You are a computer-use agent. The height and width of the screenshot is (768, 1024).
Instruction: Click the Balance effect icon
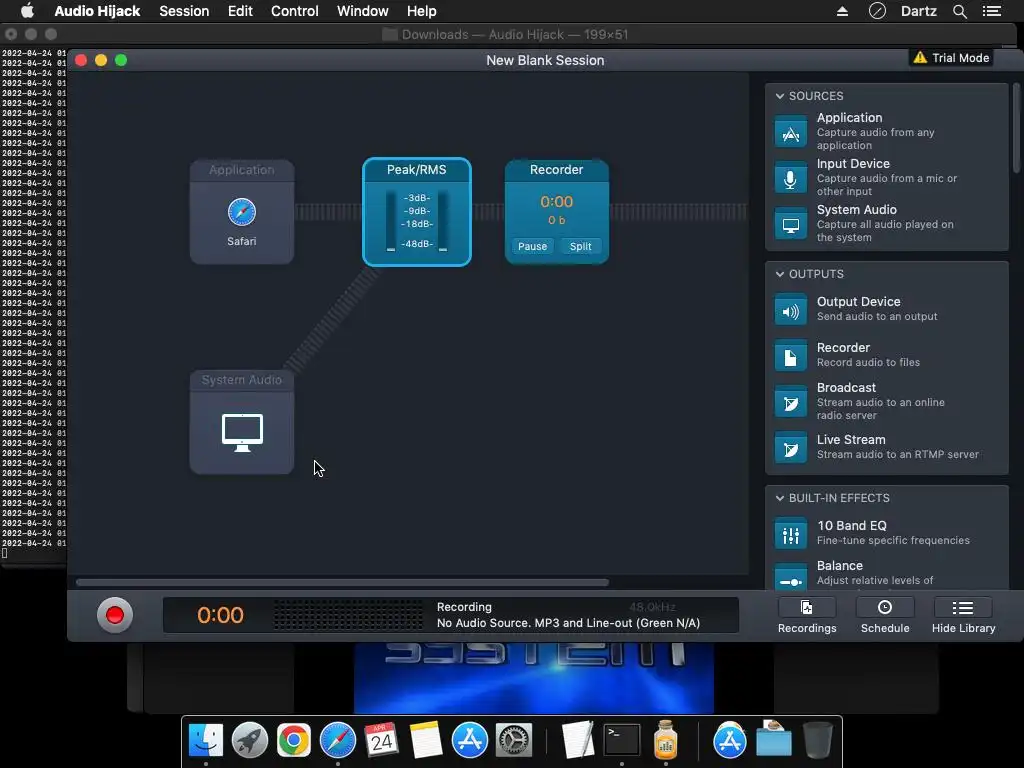click(x=790, y=577)
